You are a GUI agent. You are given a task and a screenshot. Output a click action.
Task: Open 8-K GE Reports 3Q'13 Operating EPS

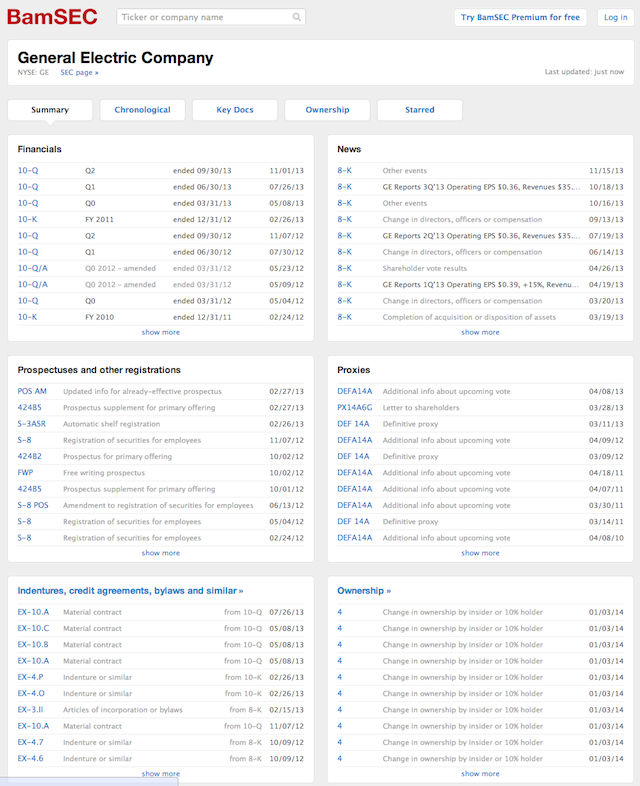click(345, 186)
